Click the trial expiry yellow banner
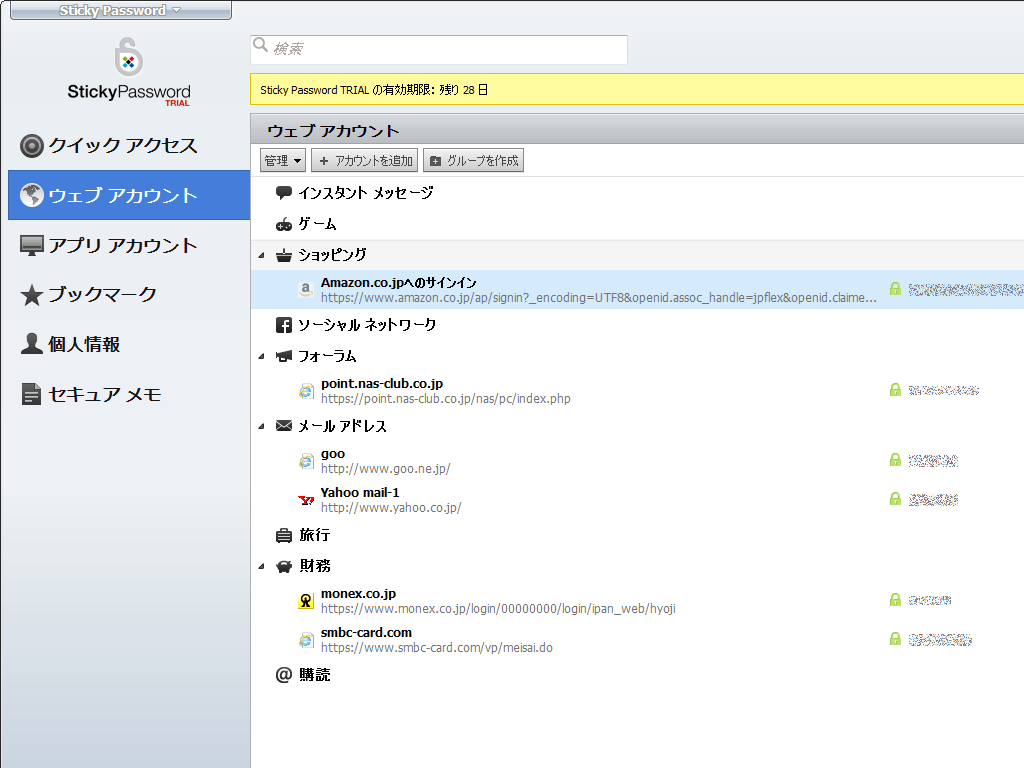 (637, 89)
